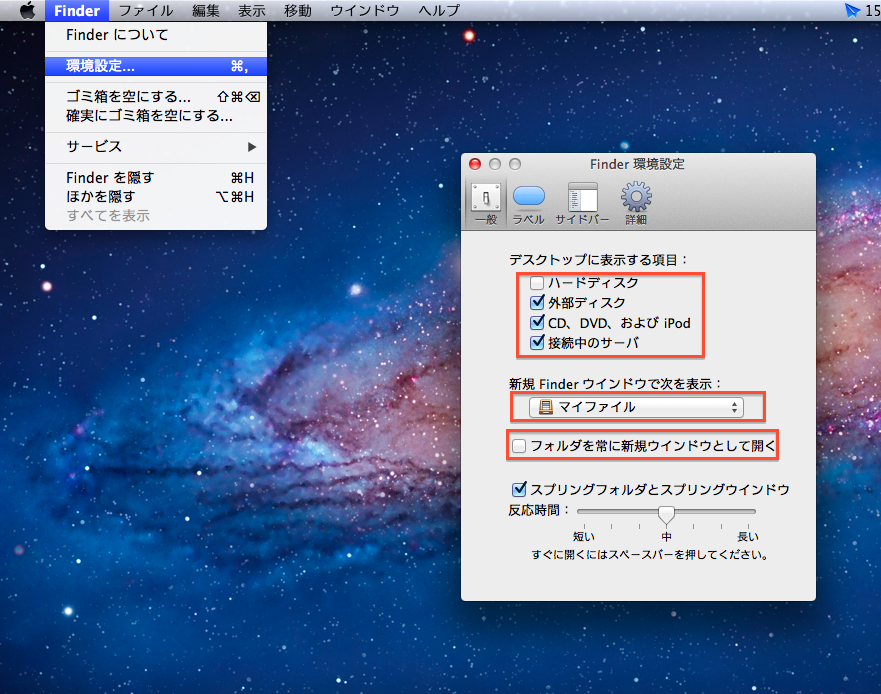This screenshot has height=694, width=881.
Task: Choose Finder を隠す menu item
Action: click(156, 178)
